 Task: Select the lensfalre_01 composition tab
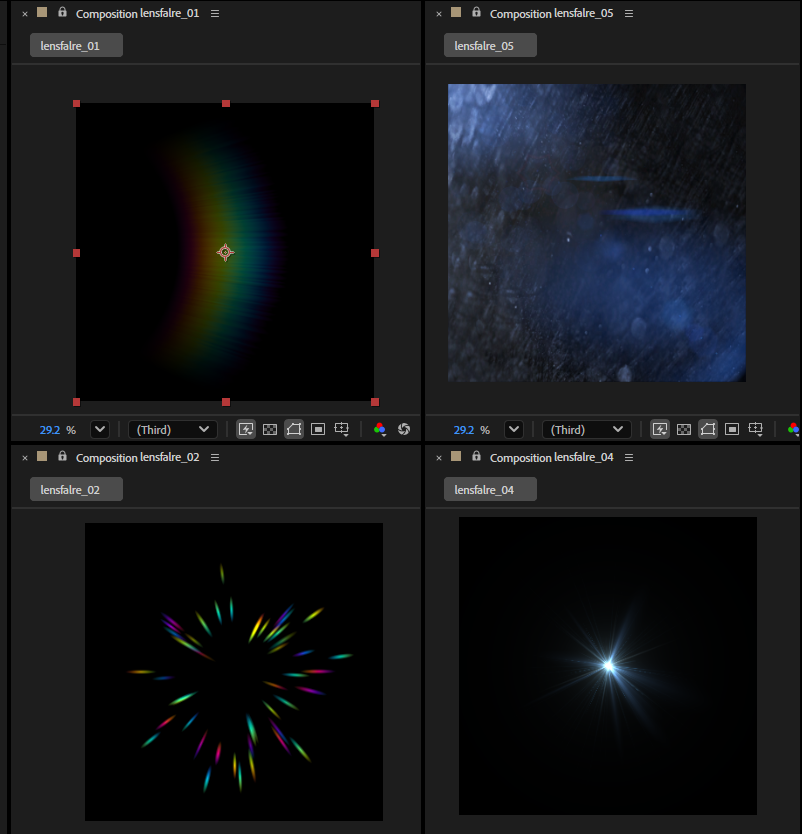point(76,45)
